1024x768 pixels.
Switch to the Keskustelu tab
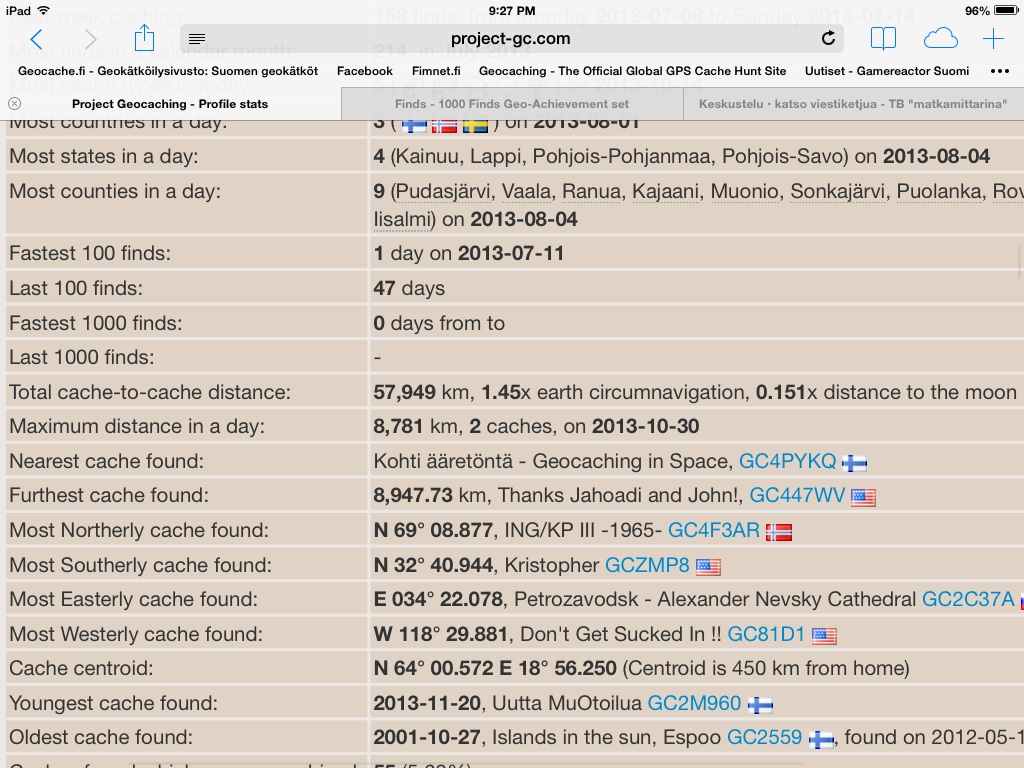point(853,104)
